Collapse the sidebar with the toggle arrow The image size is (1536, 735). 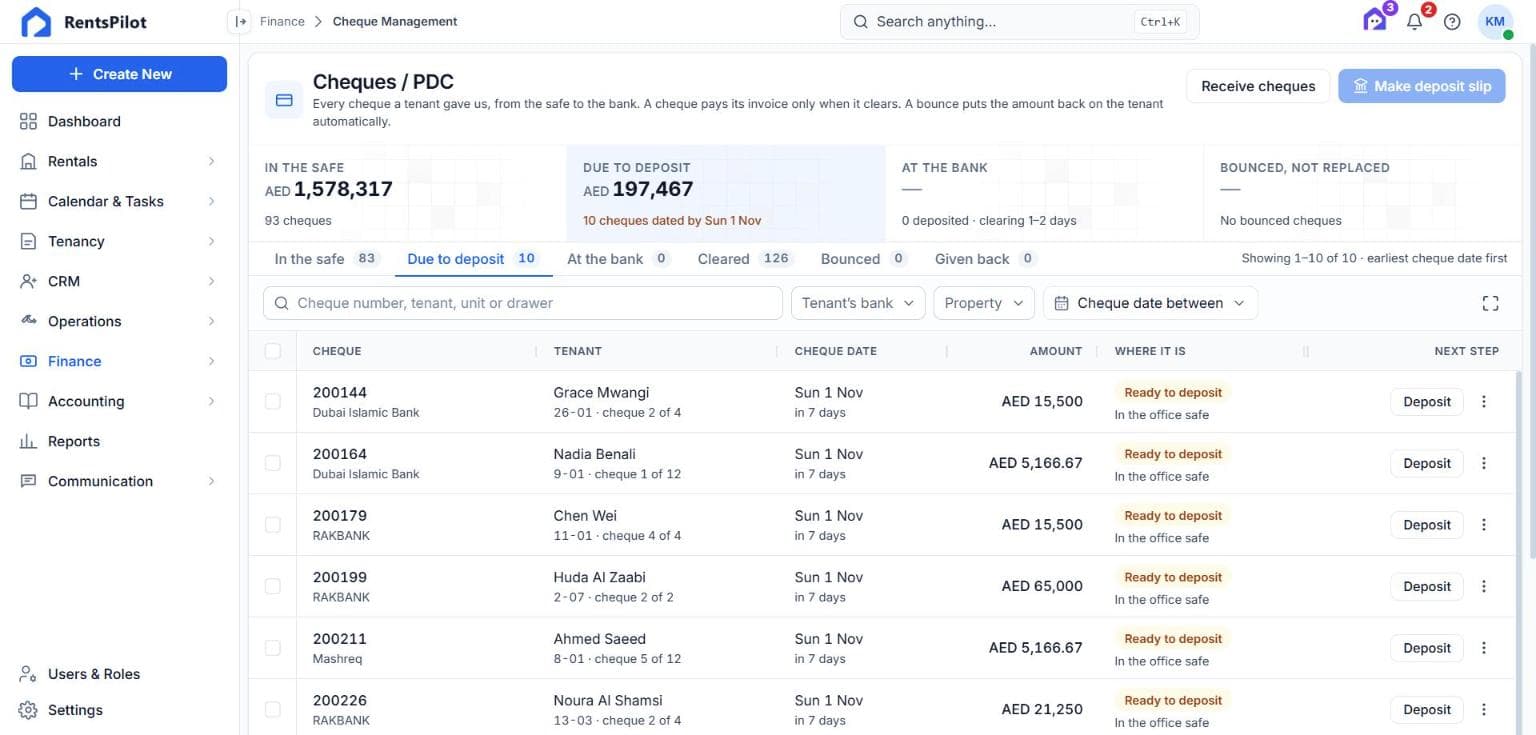click(240, 21)
